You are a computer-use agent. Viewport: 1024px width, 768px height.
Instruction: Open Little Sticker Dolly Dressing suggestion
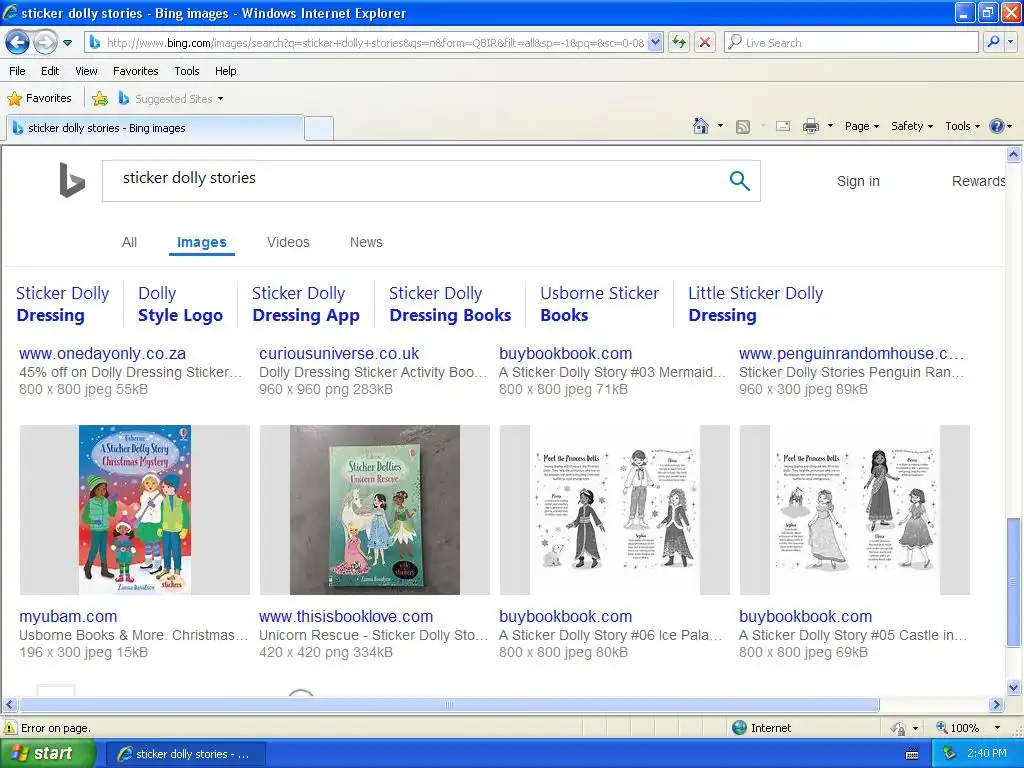pyautogui.click(x=756, y=304)
